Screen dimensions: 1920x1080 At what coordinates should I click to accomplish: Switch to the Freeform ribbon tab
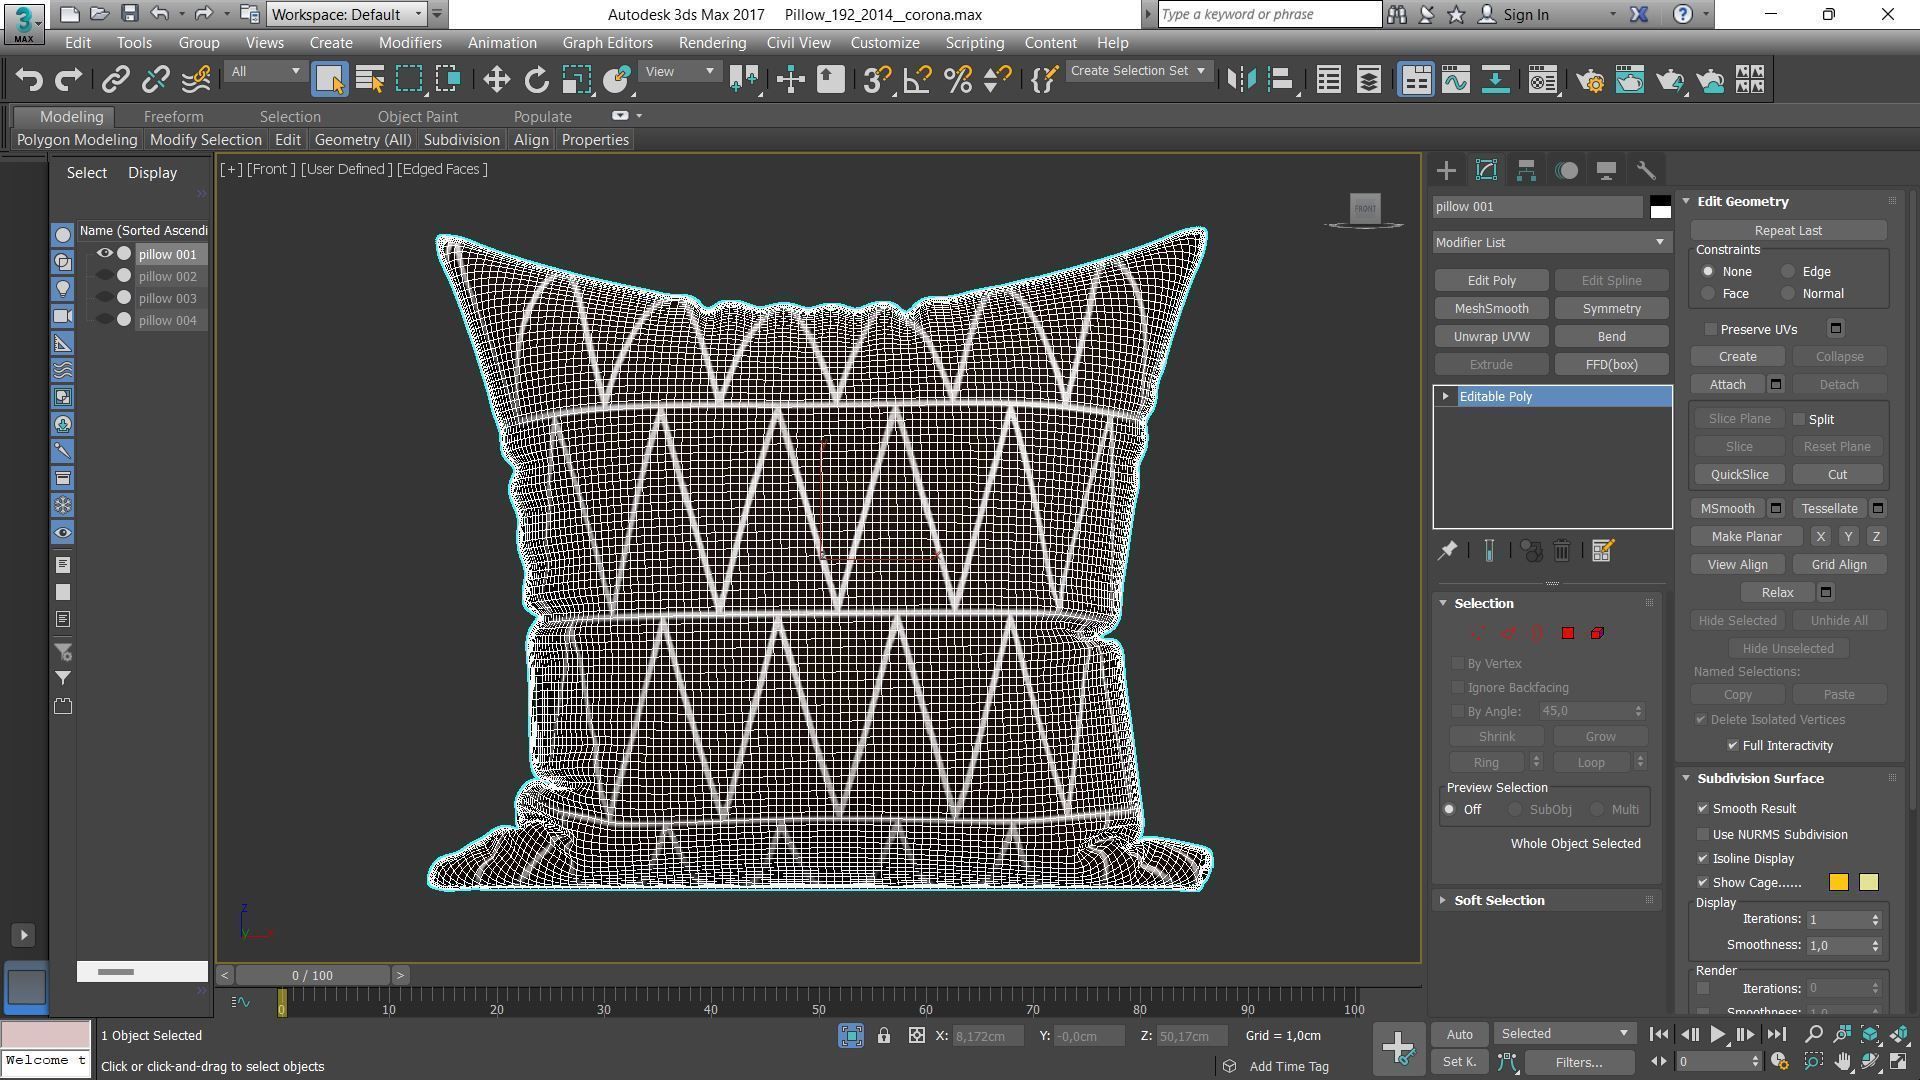pyautogui.click(x=173, y=117)
